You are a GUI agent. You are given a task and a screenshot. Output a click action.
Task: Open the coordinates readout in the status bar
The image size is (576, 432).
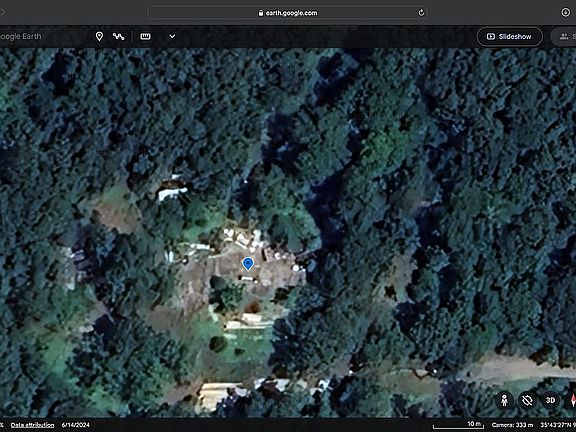coord(558,425)
